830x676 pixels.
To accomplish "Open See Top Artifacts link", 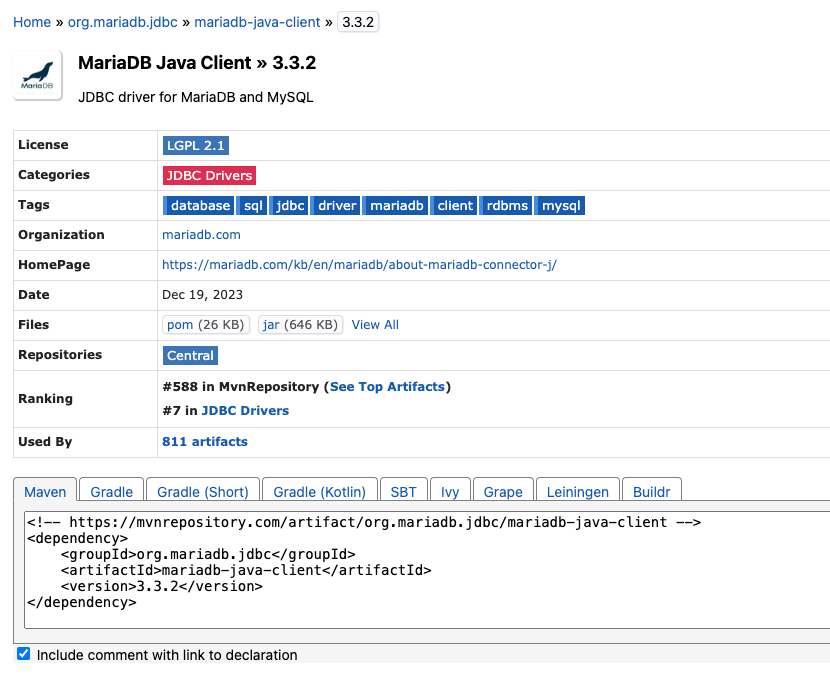I will tap(387, 387).
